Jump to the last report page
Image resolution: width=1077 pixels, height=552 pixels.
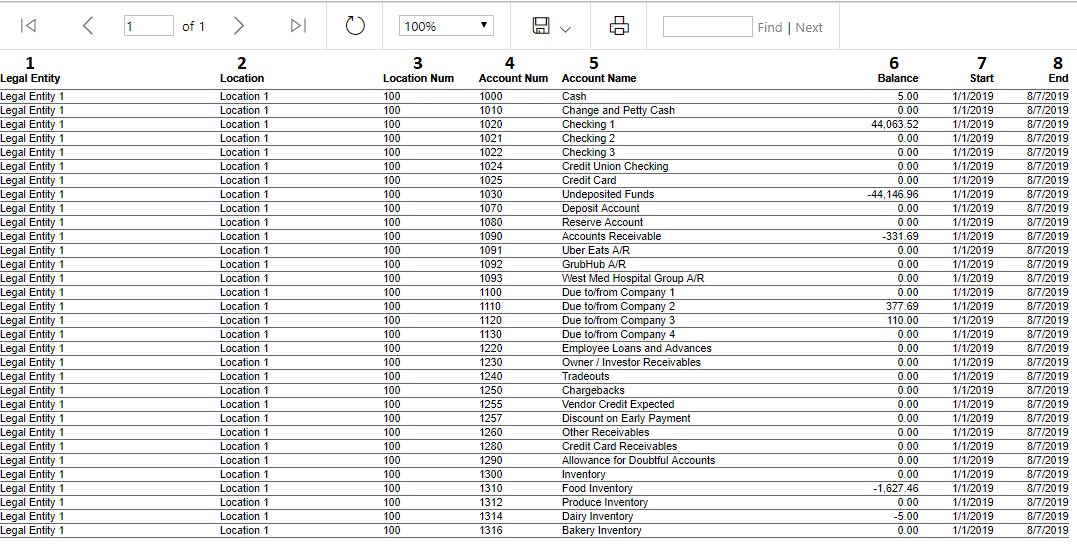[297, 26]
